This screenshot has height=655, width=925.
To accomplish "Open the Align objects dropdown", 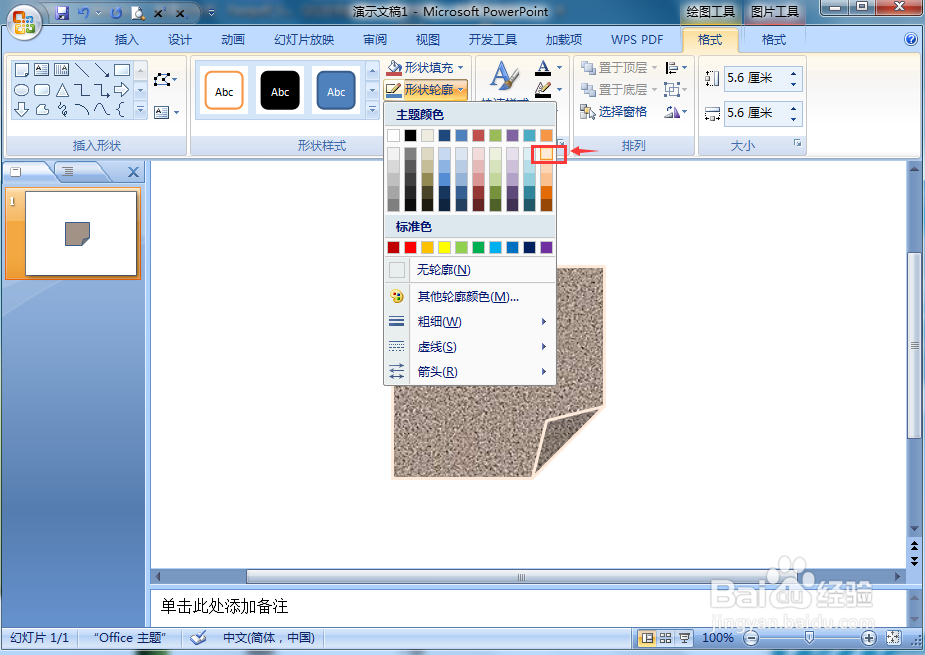I will (675, 68).
